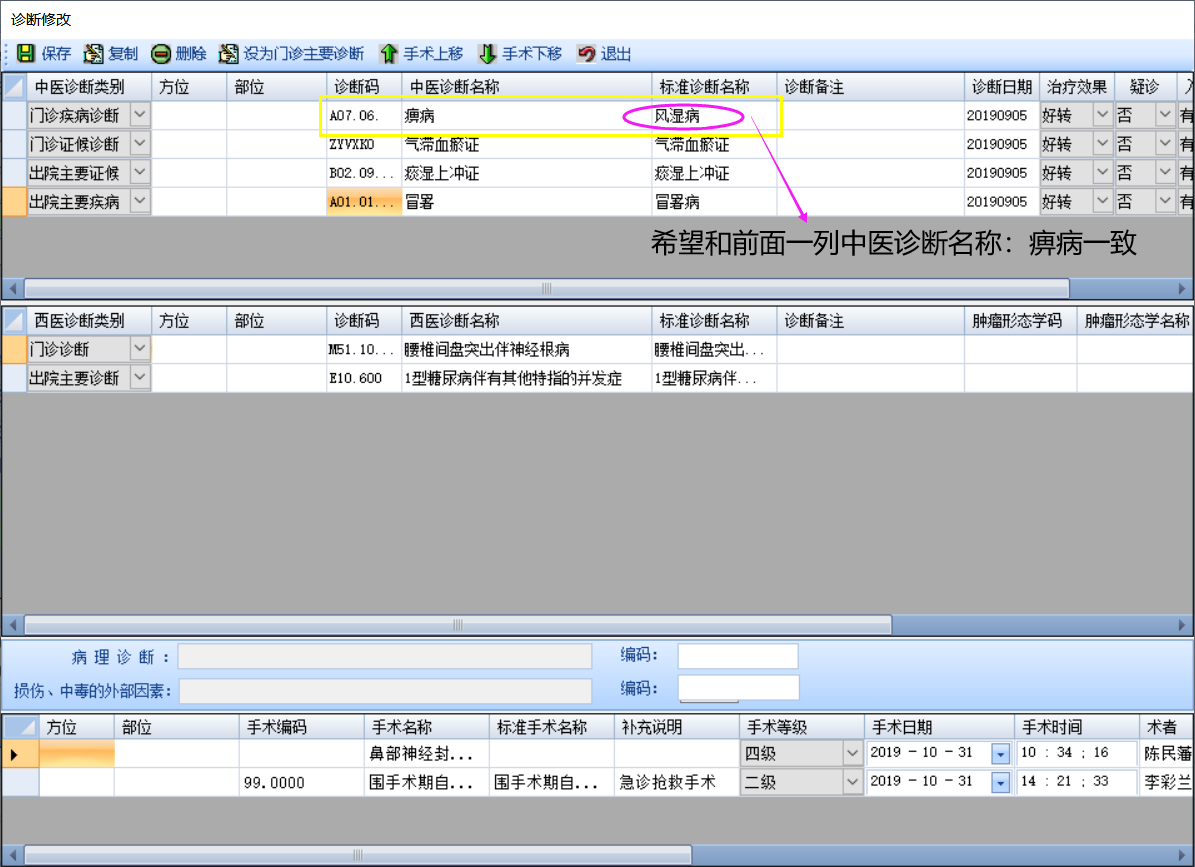
Task: Open 门诊证候诊断 category dropdown
Action: pyautogui.click(x=139, y=144)
